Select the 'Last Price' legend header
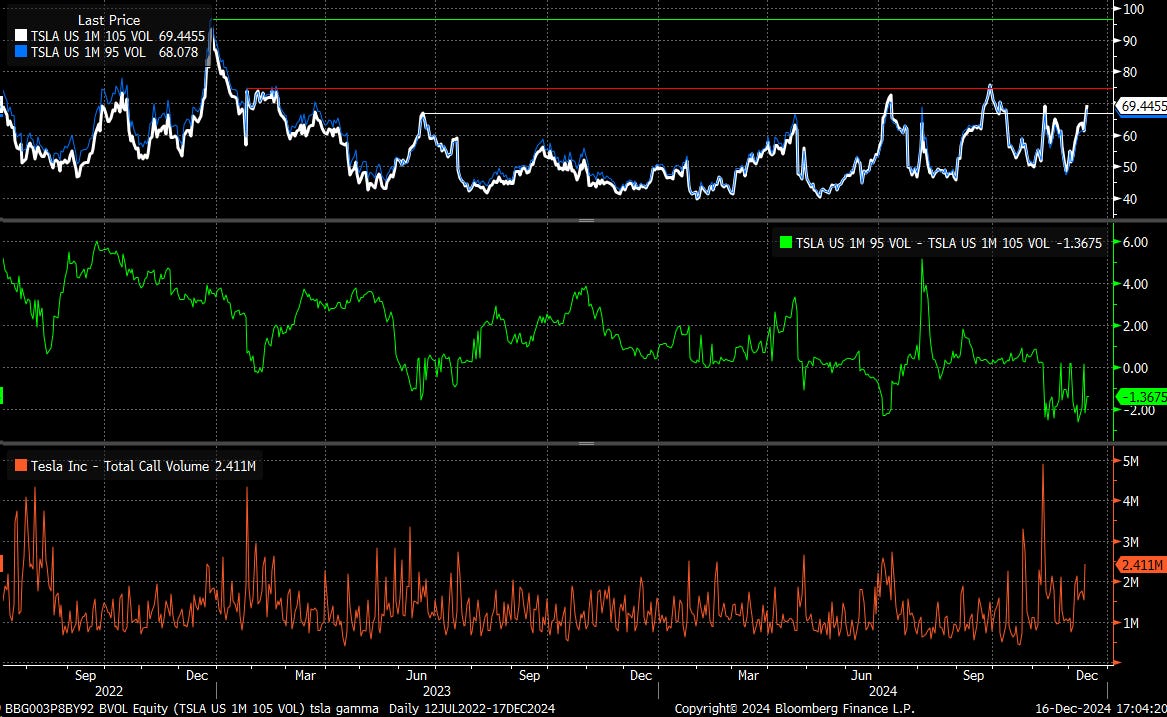This screenshot has height=717, width=1167. [109, 20]
